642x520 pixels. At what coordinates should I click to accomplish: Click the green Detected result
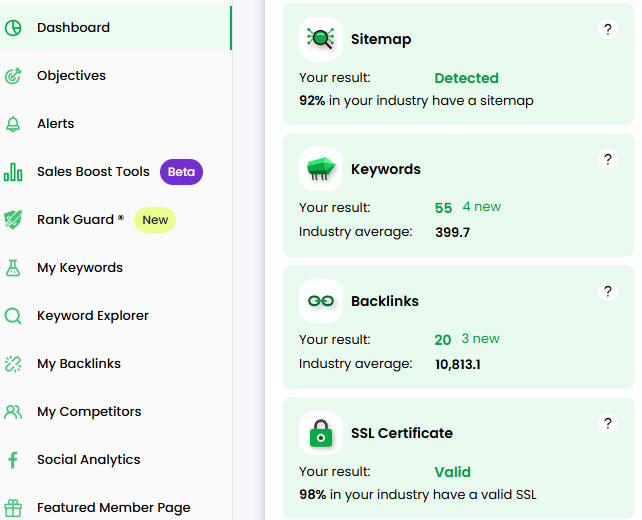pos(466,78)
